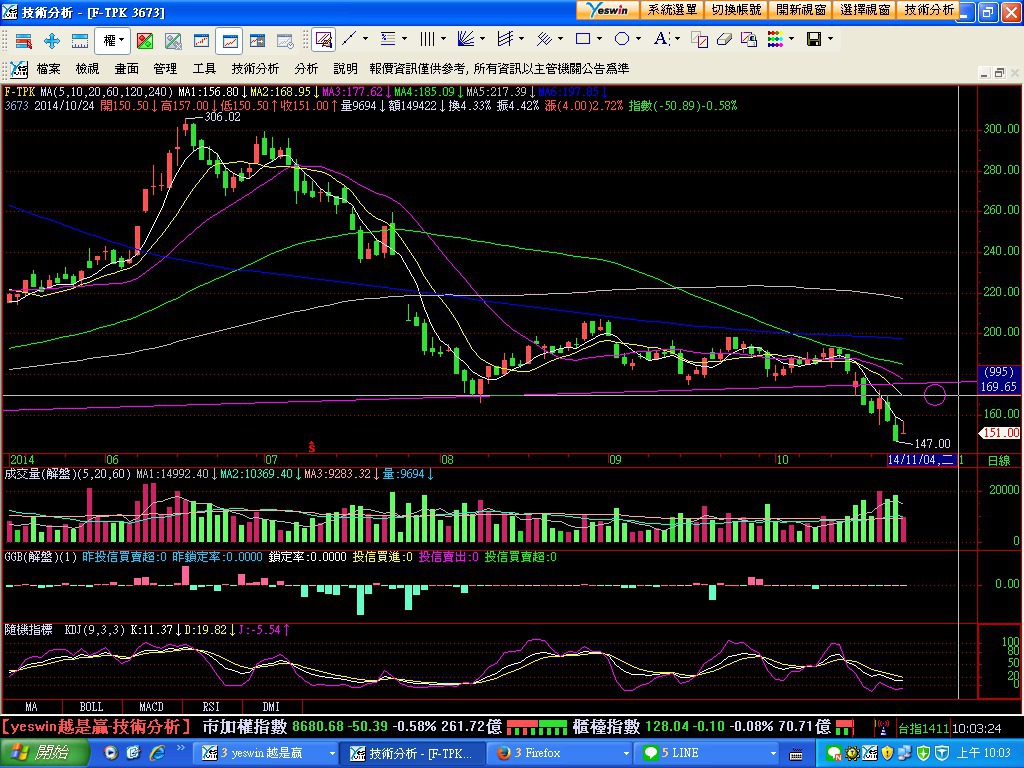Select the ellipse drawing tool
This screenshot has width=1024, height=768.
pyautogui.click(x=621, y=40)
